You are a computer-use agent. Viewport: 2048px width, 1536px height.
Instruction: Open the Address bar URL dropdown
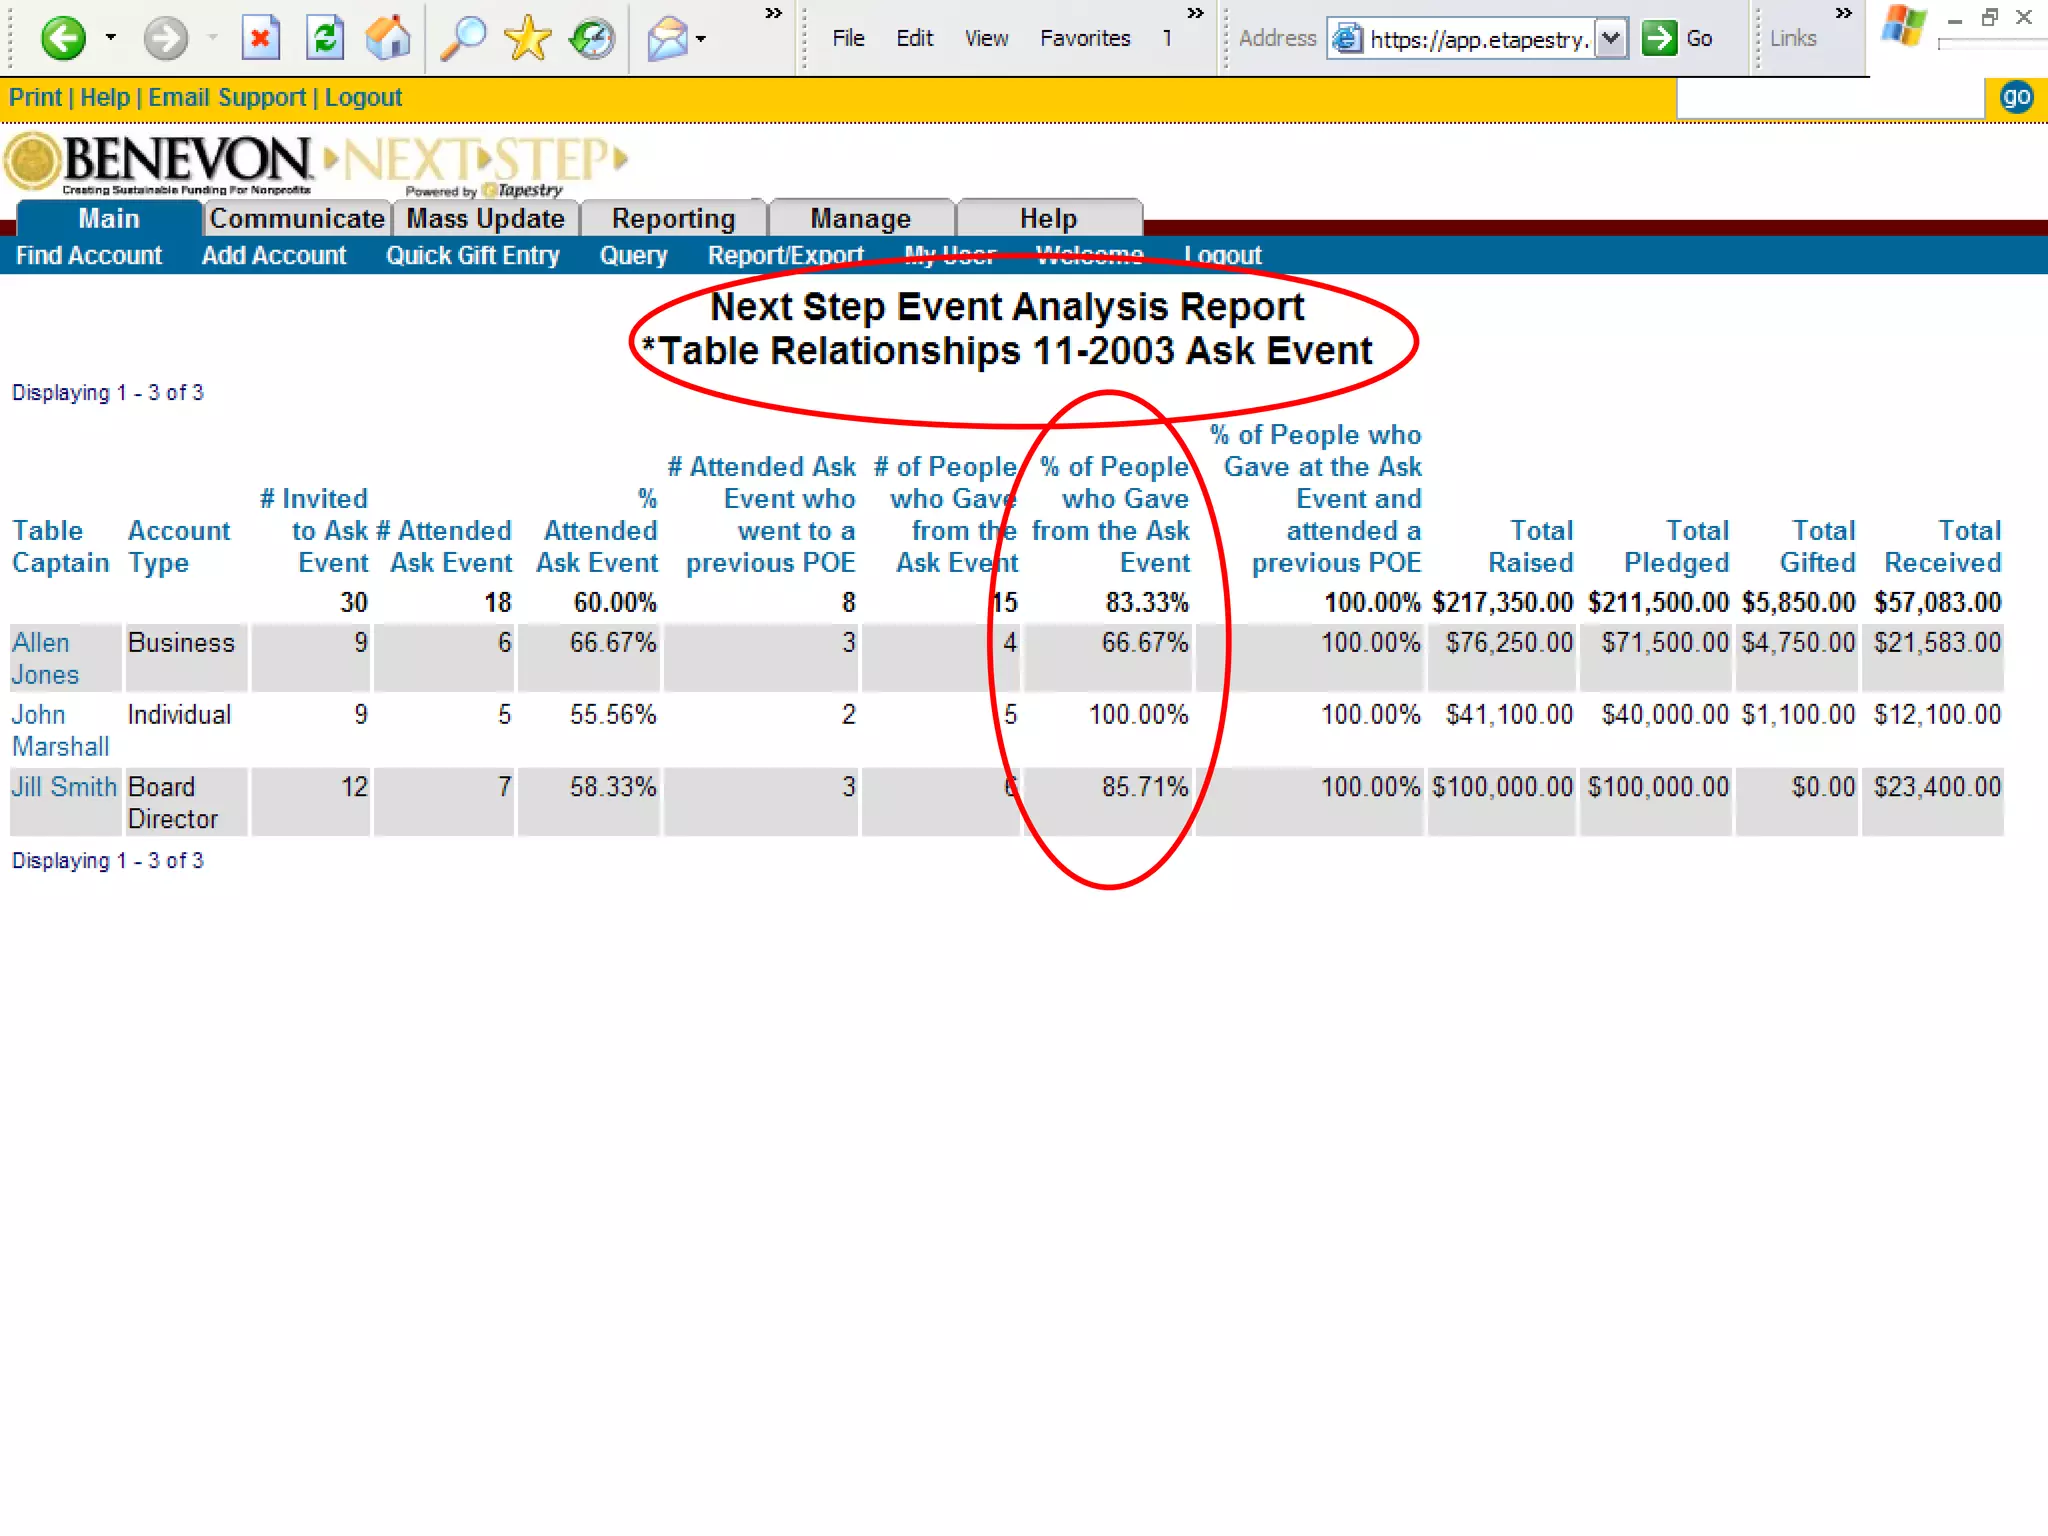tap(1610, 39)
